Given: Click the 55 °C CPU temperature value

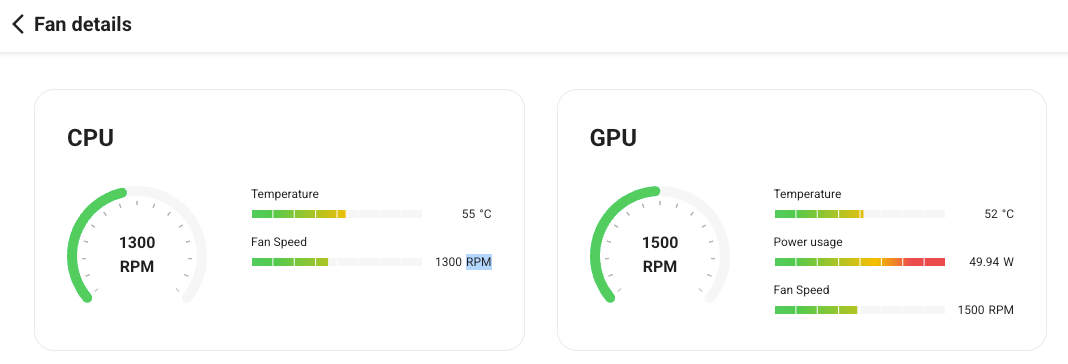Looking at the screenshot, I should click(476, 214).
